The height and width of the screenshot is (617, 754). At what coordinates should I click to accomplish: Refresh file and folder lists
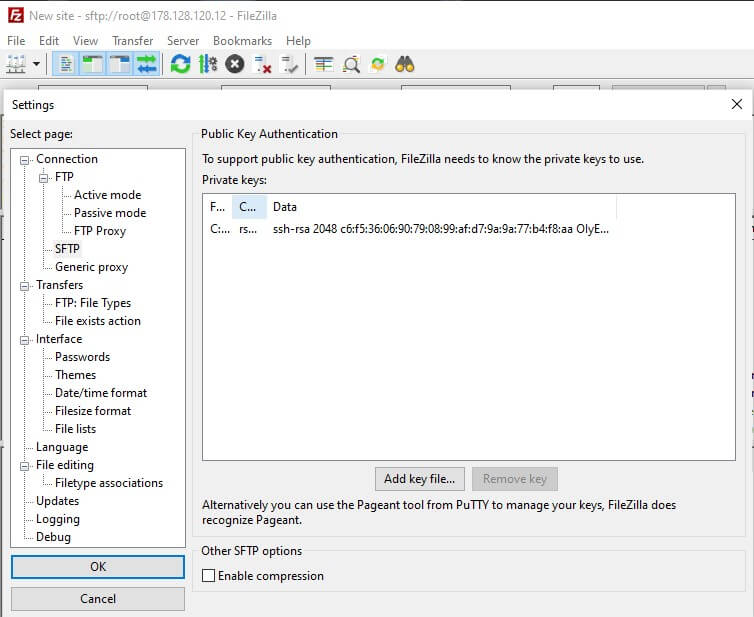point(181,64)
